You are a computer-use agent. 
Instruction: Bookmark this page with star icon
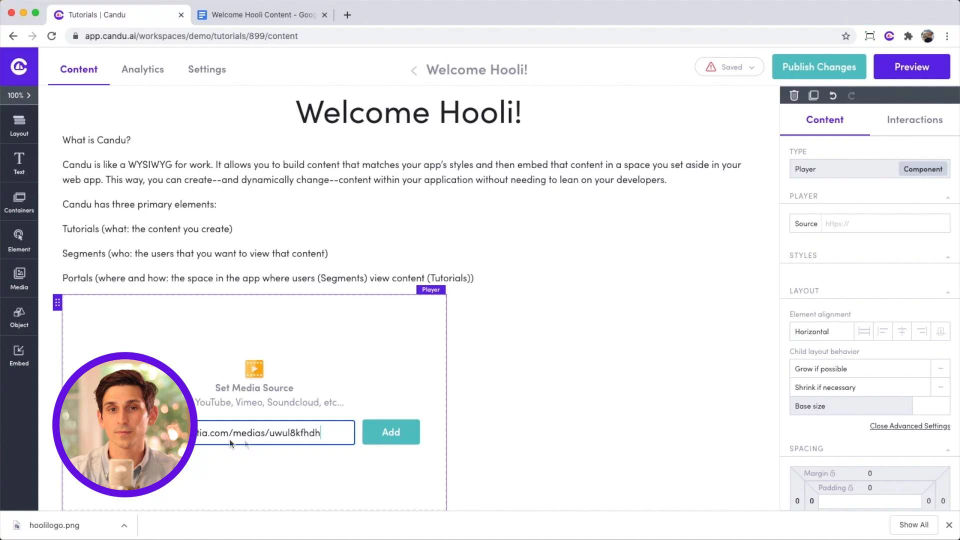pos(846,36)
